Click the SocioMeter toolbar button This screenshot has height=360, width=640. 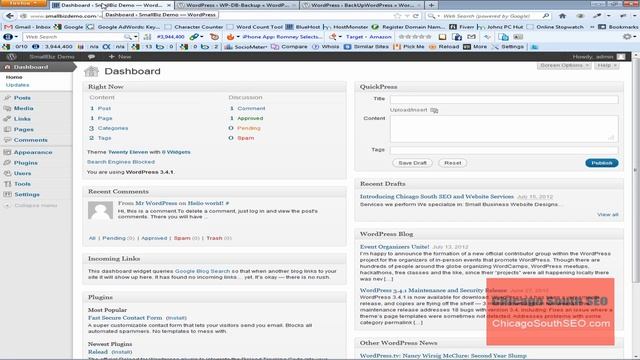[x=245, y=47]
